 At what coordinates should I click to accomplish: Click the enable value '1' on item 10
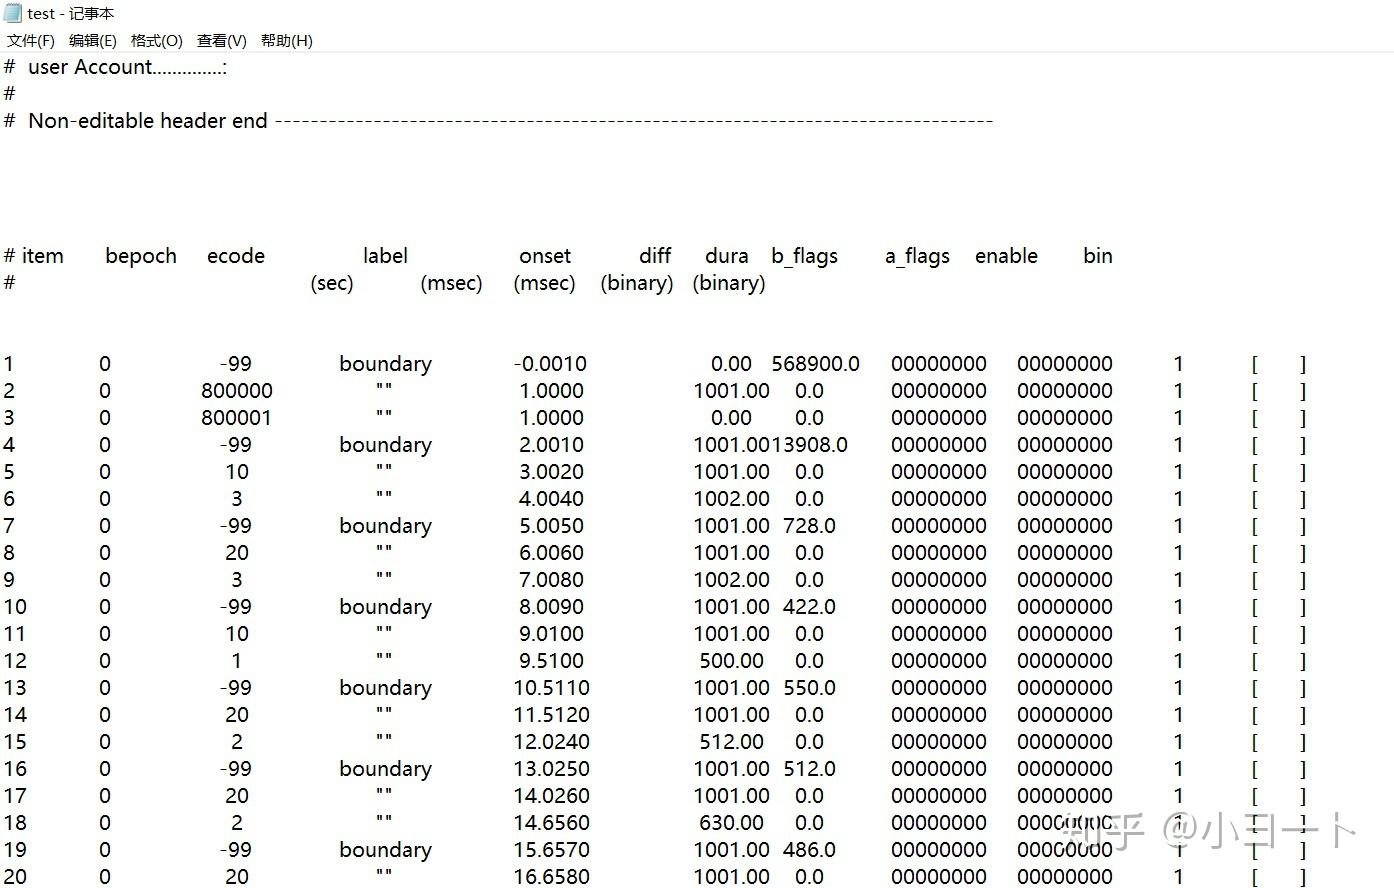point(1178,606)
